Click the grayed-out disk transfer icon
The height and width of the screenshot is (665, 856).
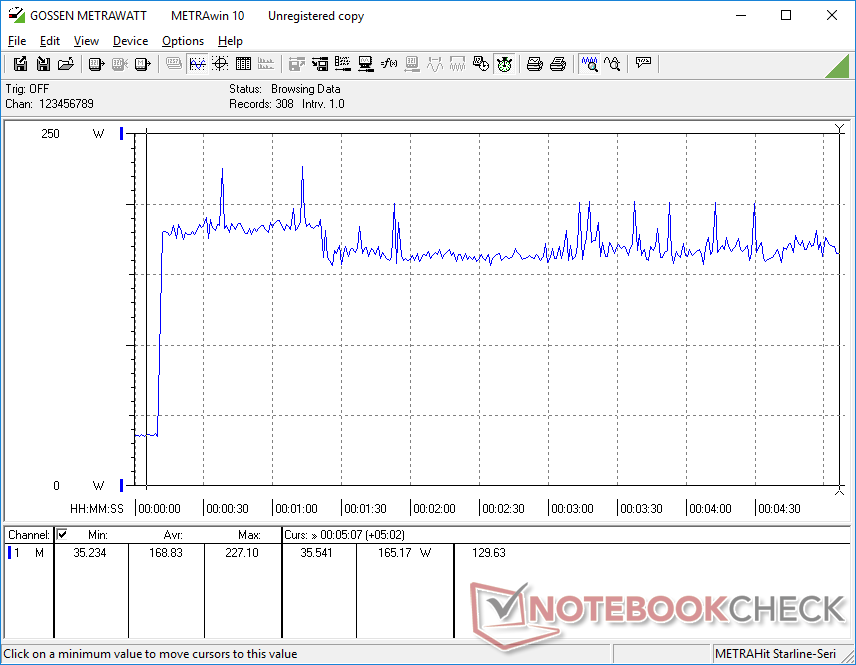296,64
